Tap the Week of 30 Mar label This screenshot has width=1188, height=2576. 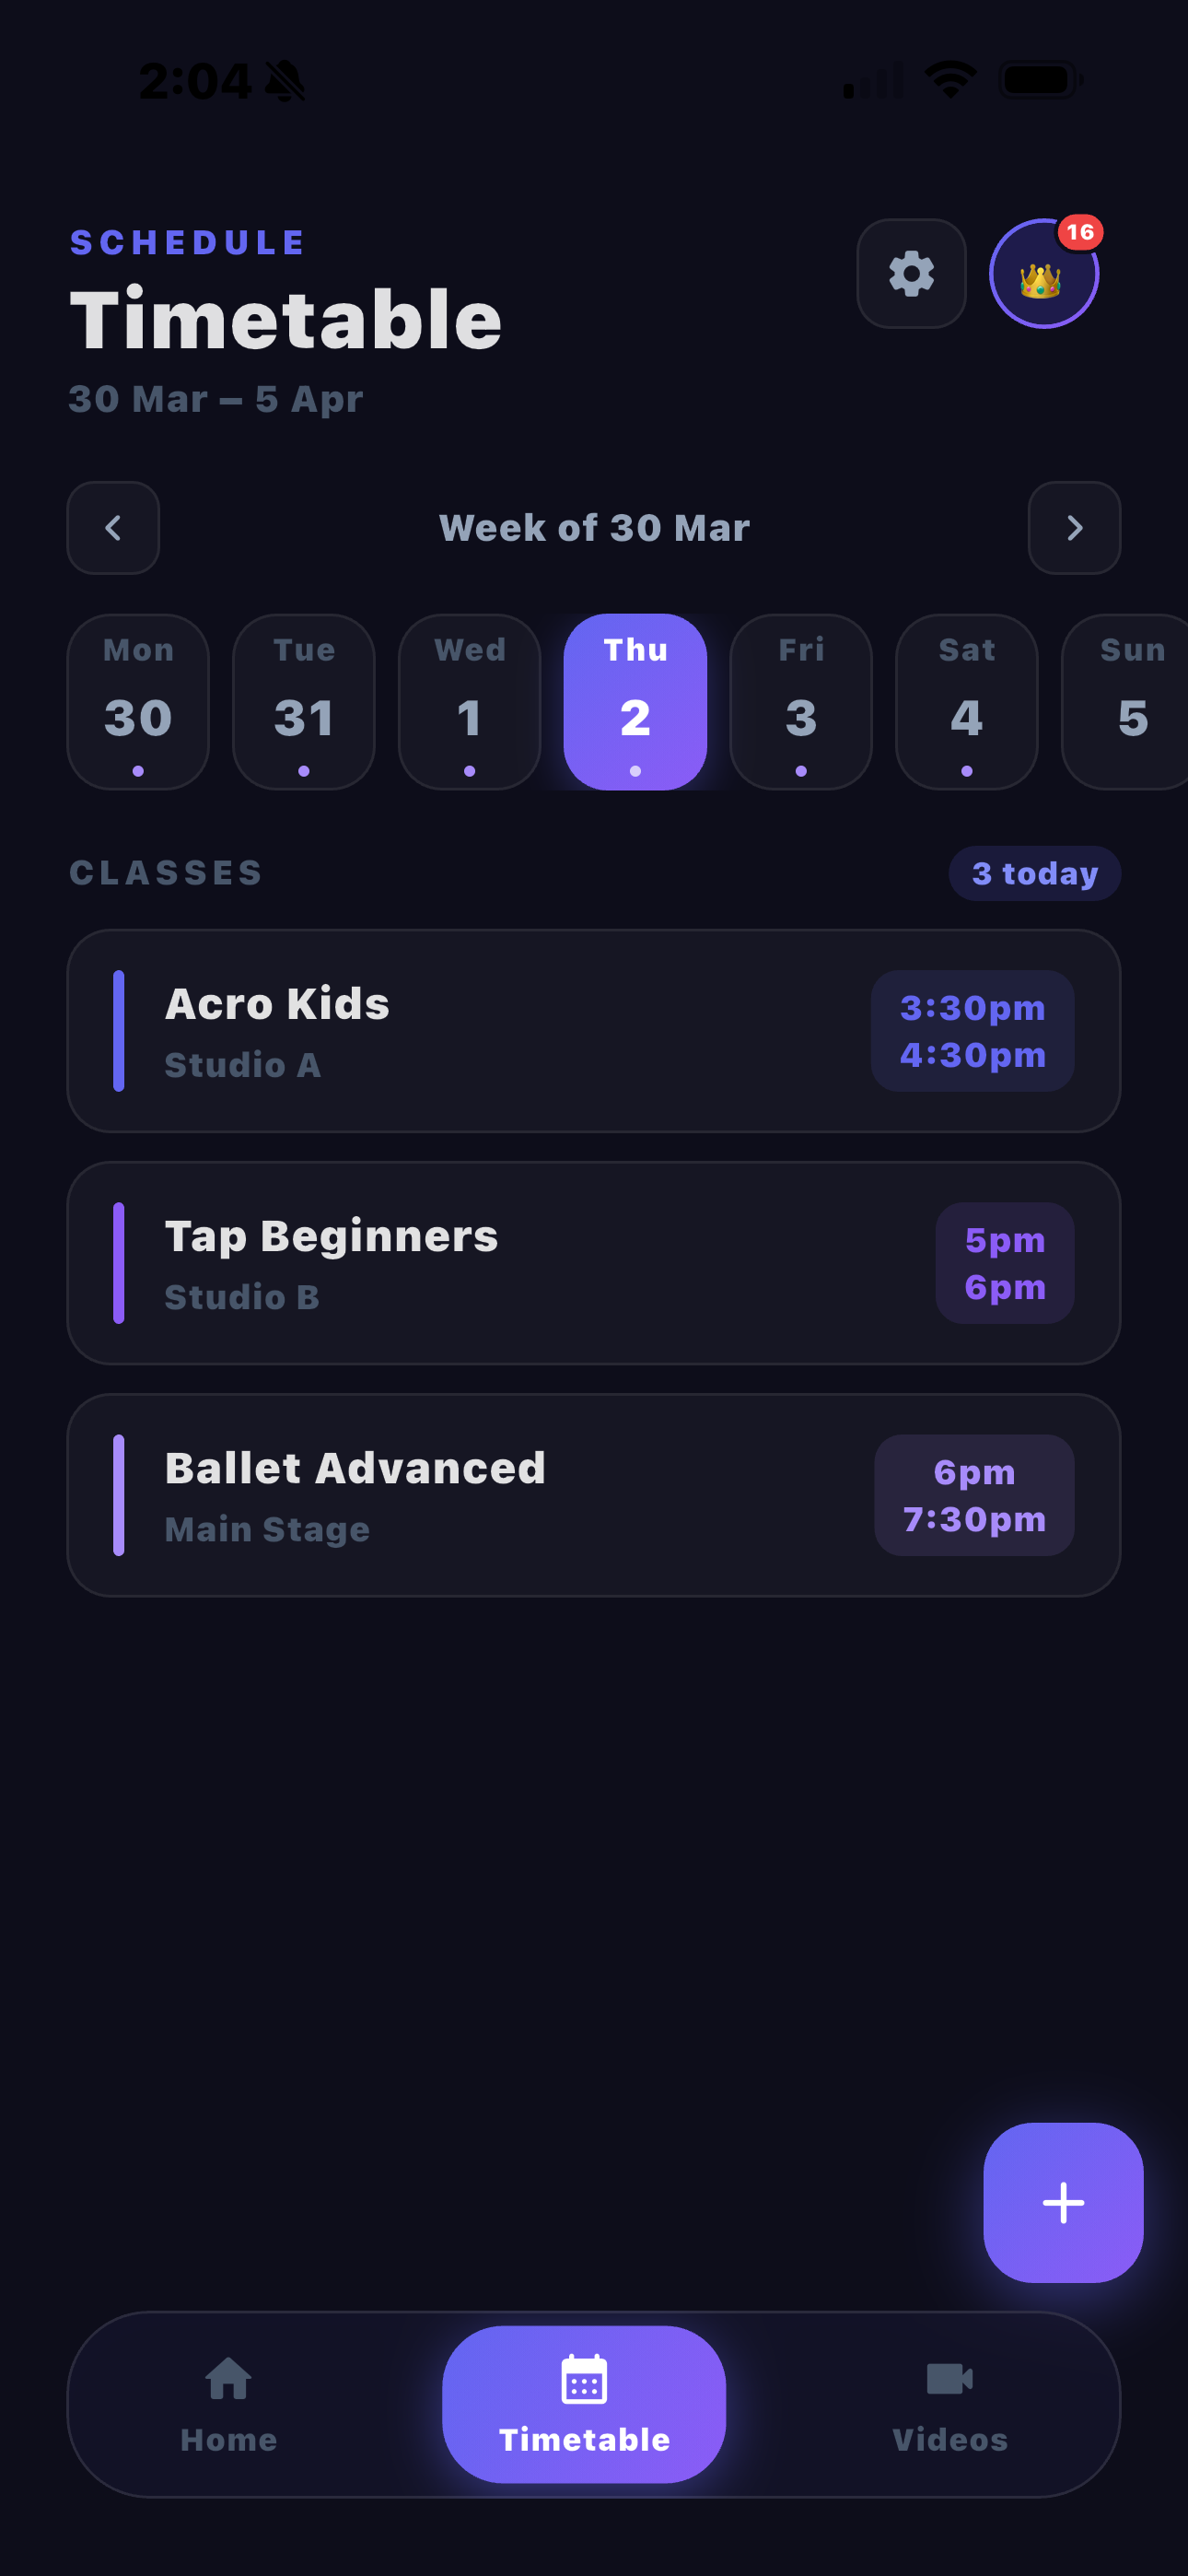pyautogui.click(x=594, y=528)
